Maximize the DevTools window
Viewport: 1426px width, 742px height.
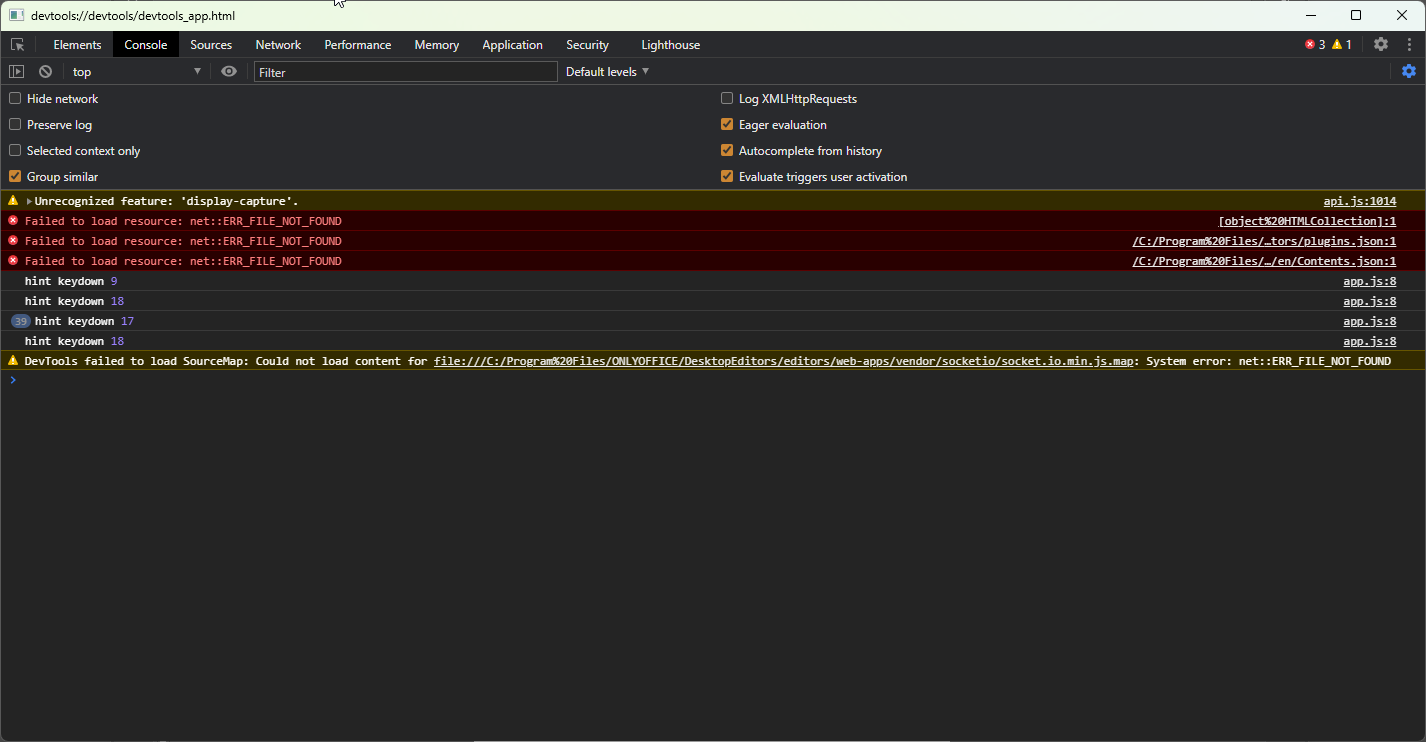pos(1356,15)
